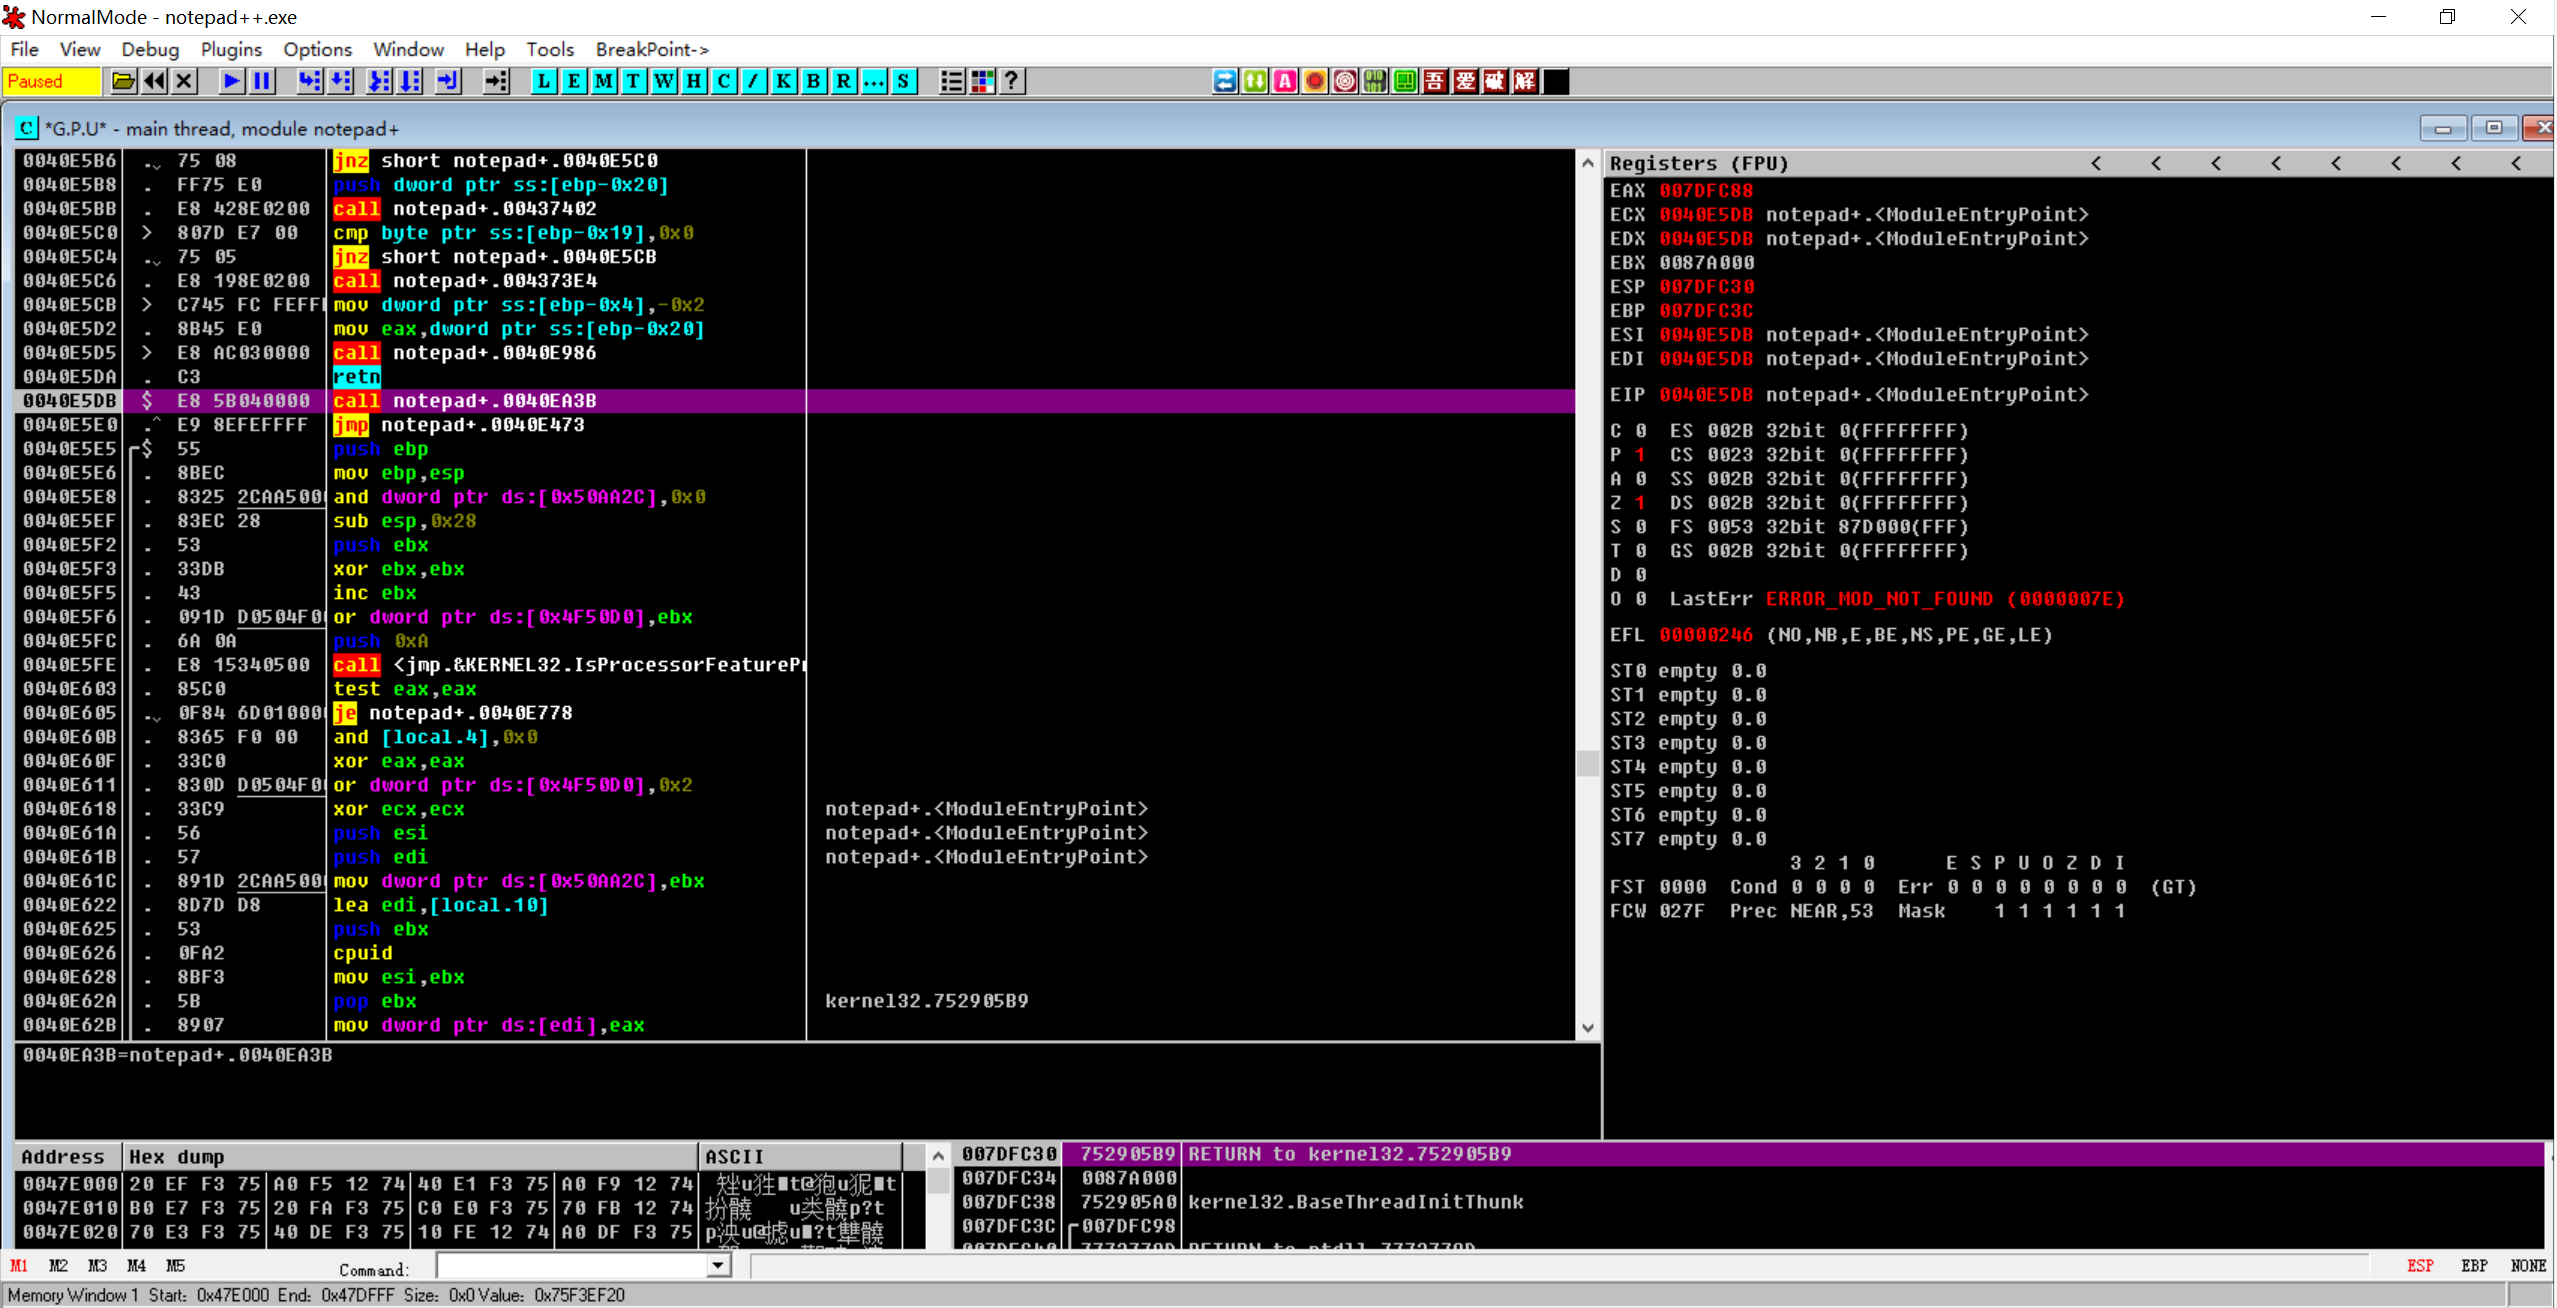Click Execute Till Return icon

448,81
